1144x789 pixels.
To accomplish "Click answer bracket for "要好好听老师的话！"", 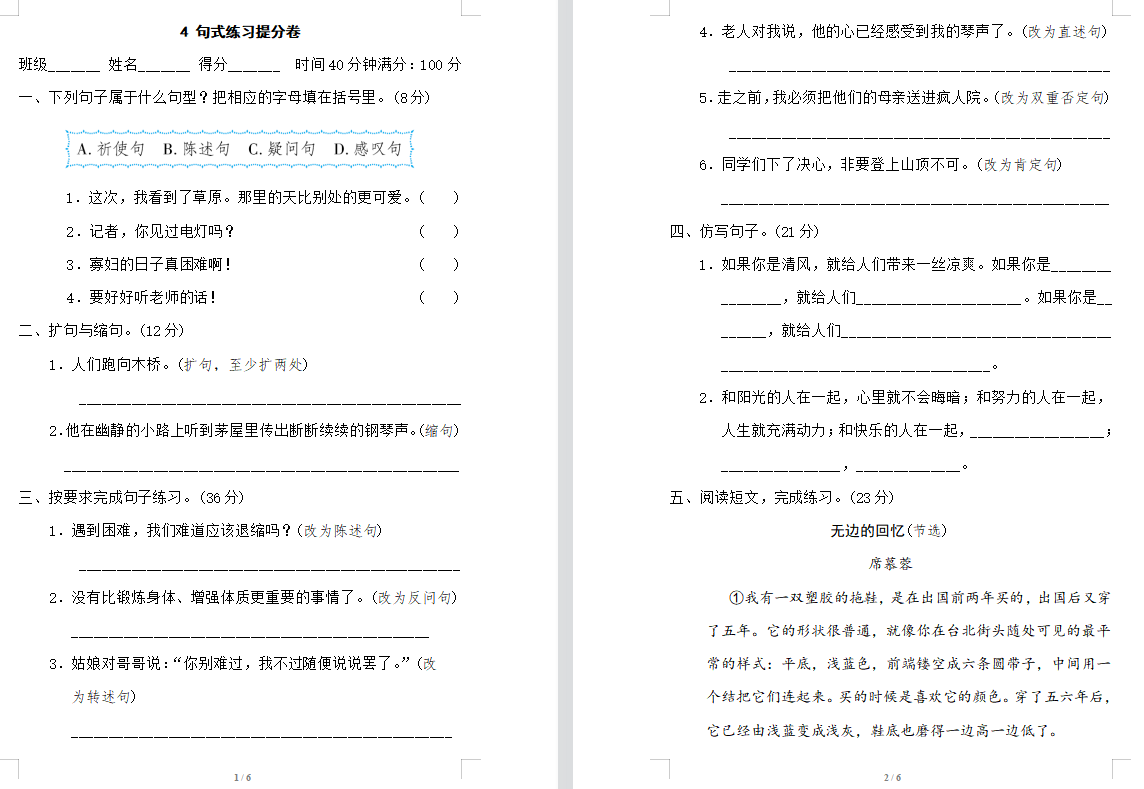I will 439,298.
